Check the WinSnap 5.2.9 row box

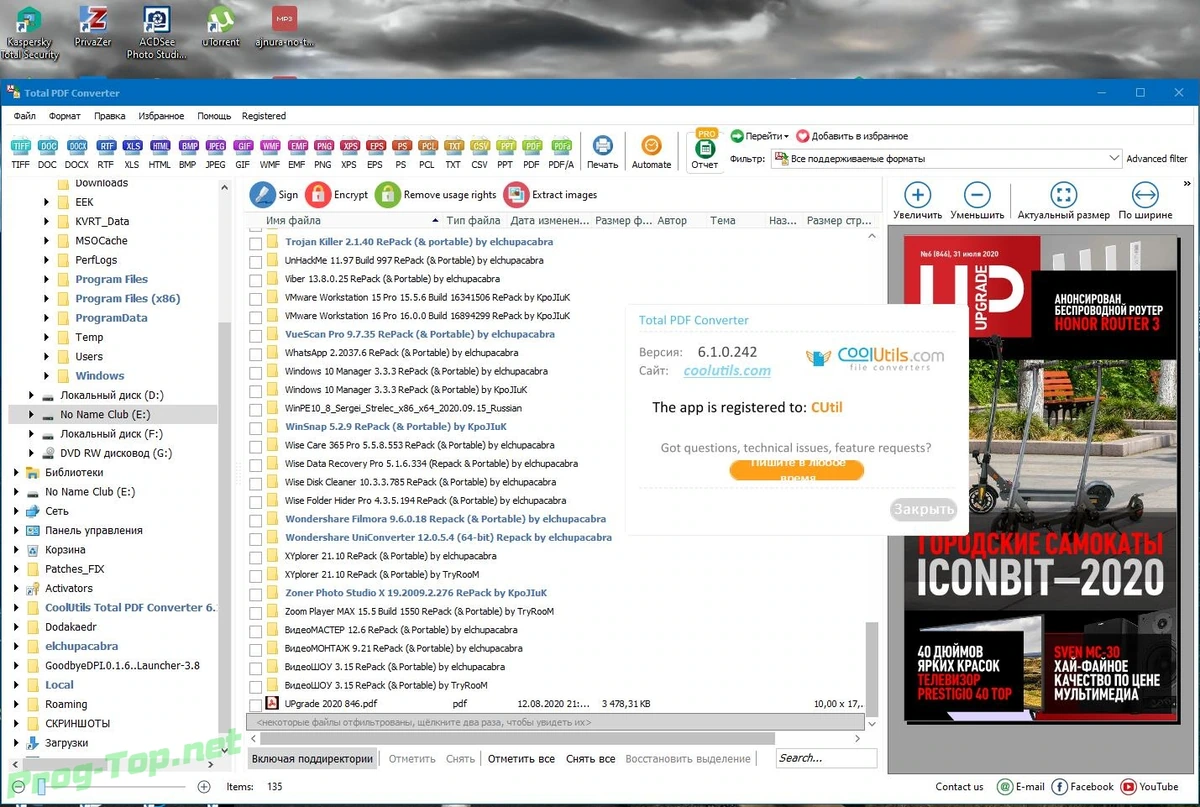pos(256,427)
